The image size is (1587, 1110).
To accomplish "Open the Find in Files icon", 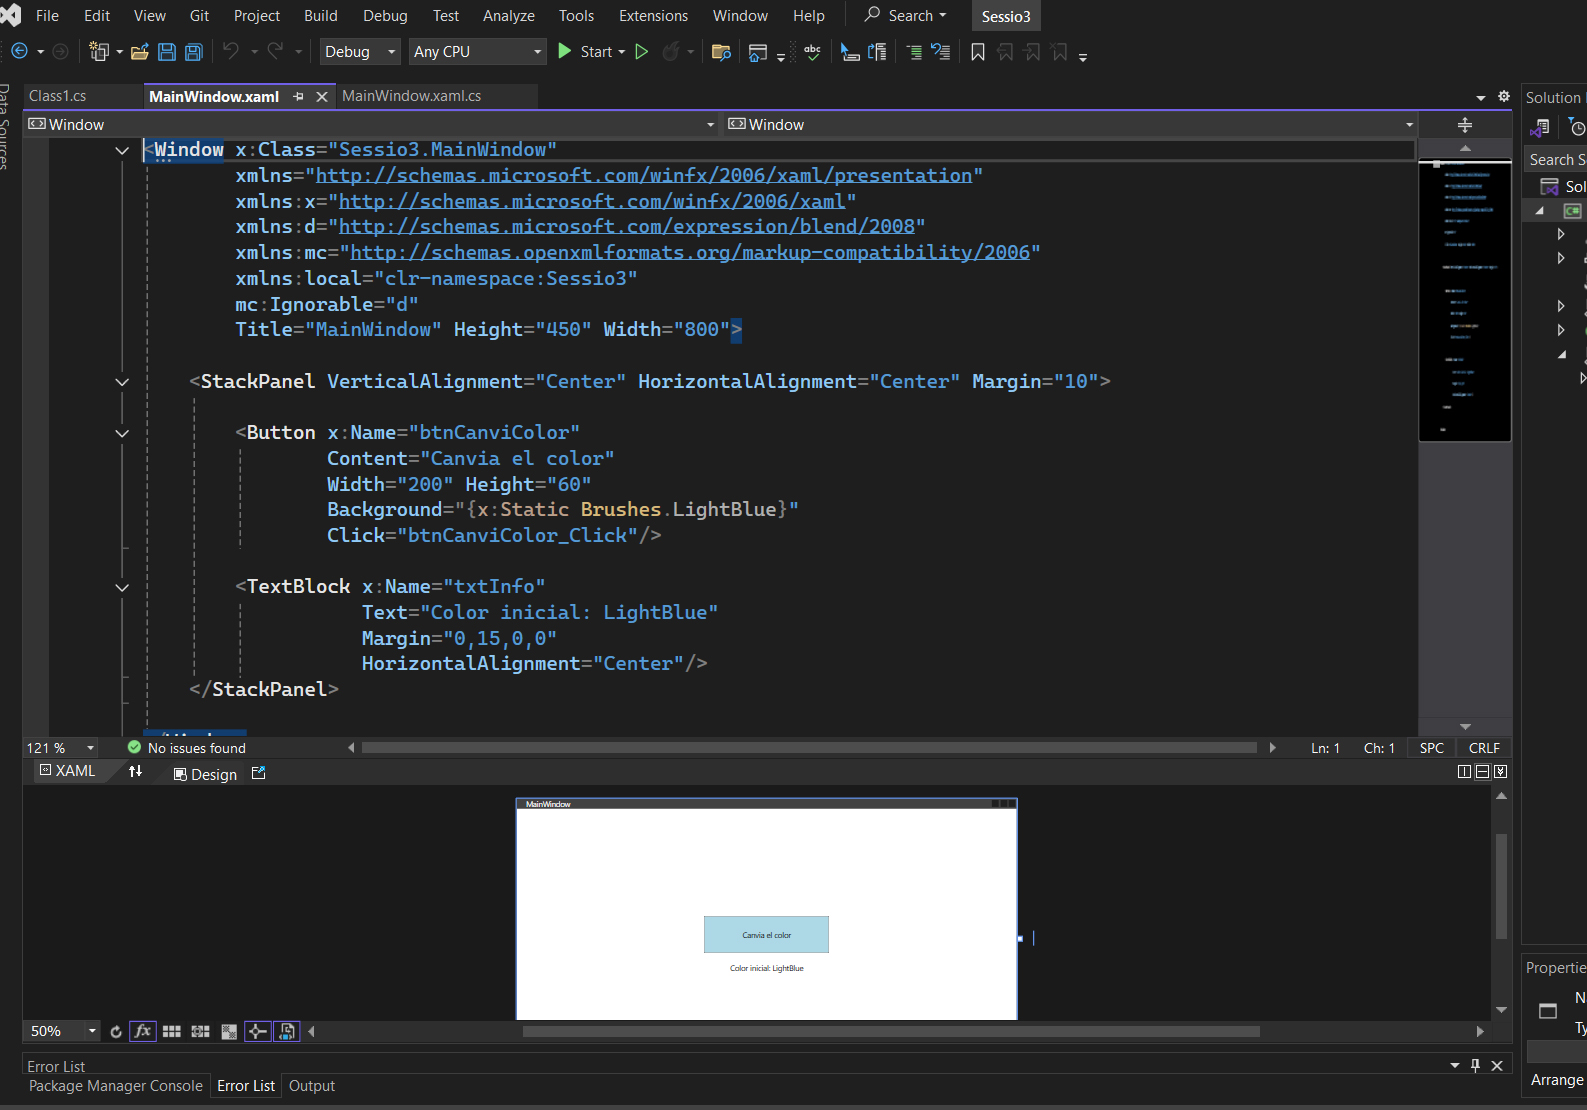I will pyautogui.click(x=720, y=52).
